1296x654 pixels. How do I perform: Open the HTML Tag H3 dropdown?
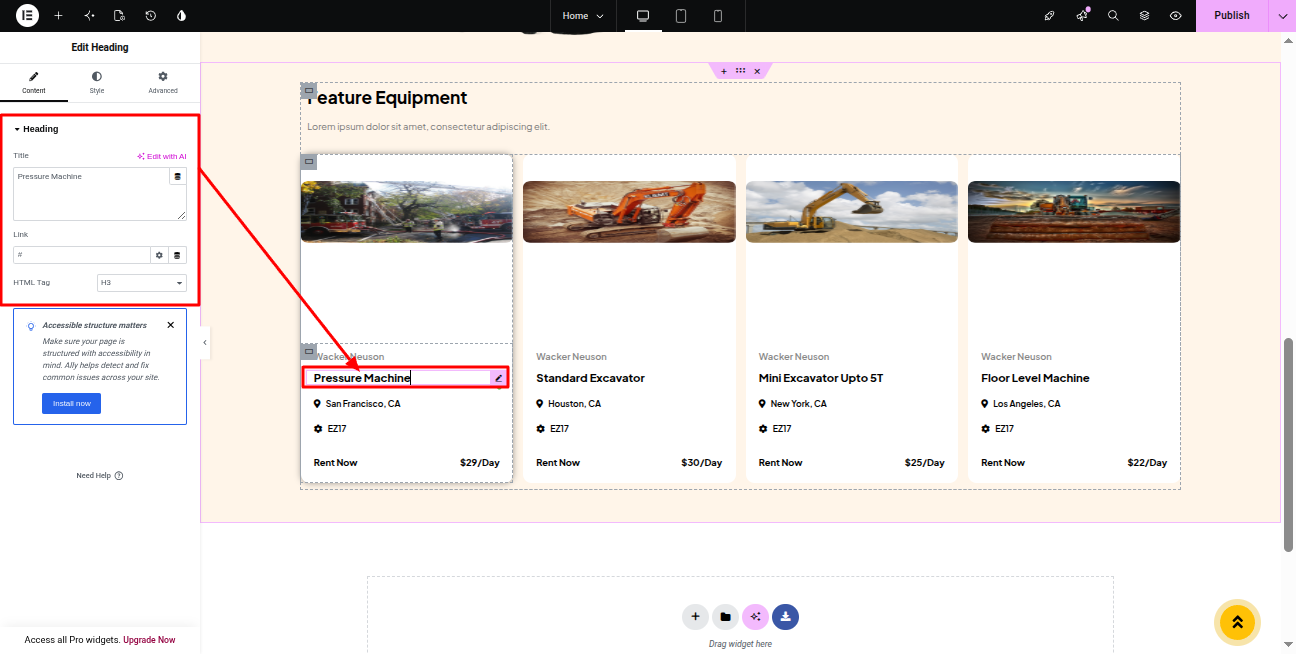click(142, 283)
